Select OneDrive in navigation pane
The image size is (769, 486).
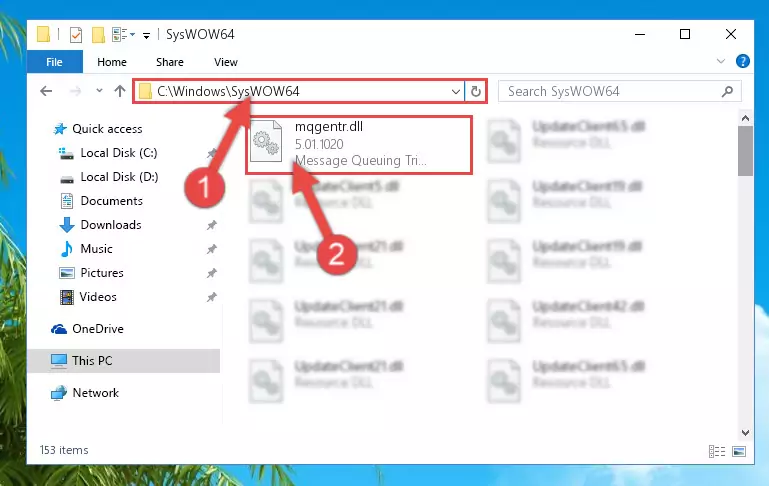[x=98, y=329]
